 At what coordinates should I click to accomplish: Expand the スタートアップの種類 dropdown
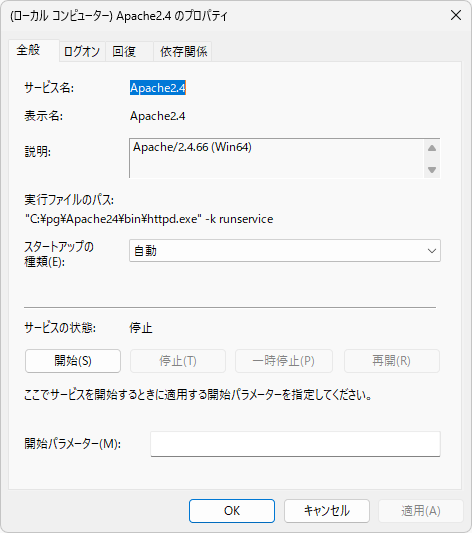click(285, 251)
